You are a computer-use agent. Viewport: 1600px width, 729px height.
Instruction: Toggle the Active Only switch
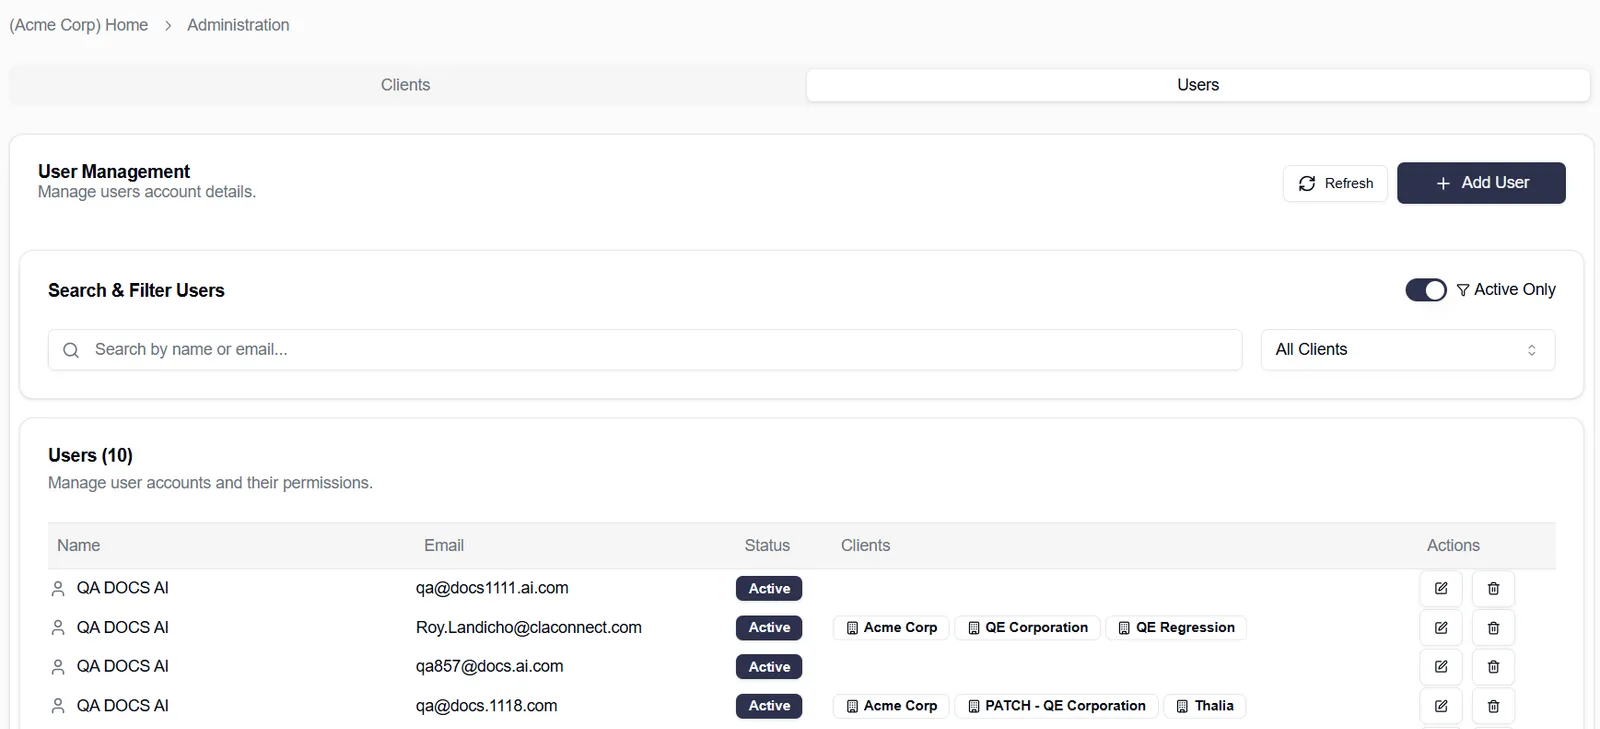(x=1426, y=290)
